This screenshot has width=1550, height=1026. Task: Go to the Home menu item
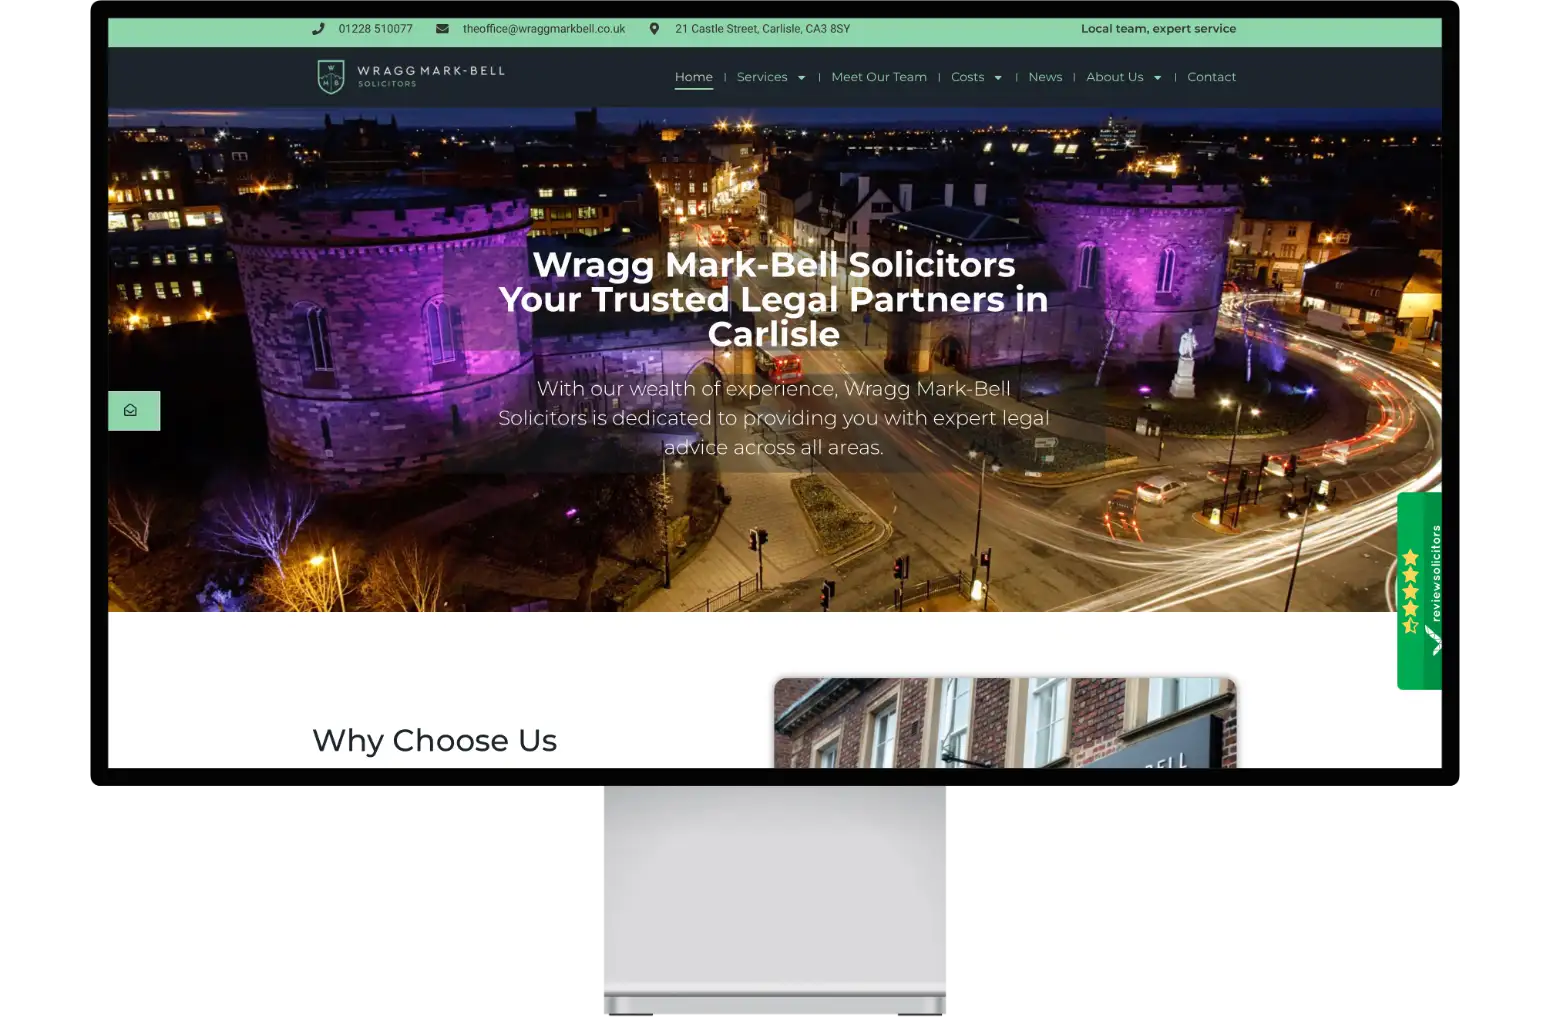[694, 77]
